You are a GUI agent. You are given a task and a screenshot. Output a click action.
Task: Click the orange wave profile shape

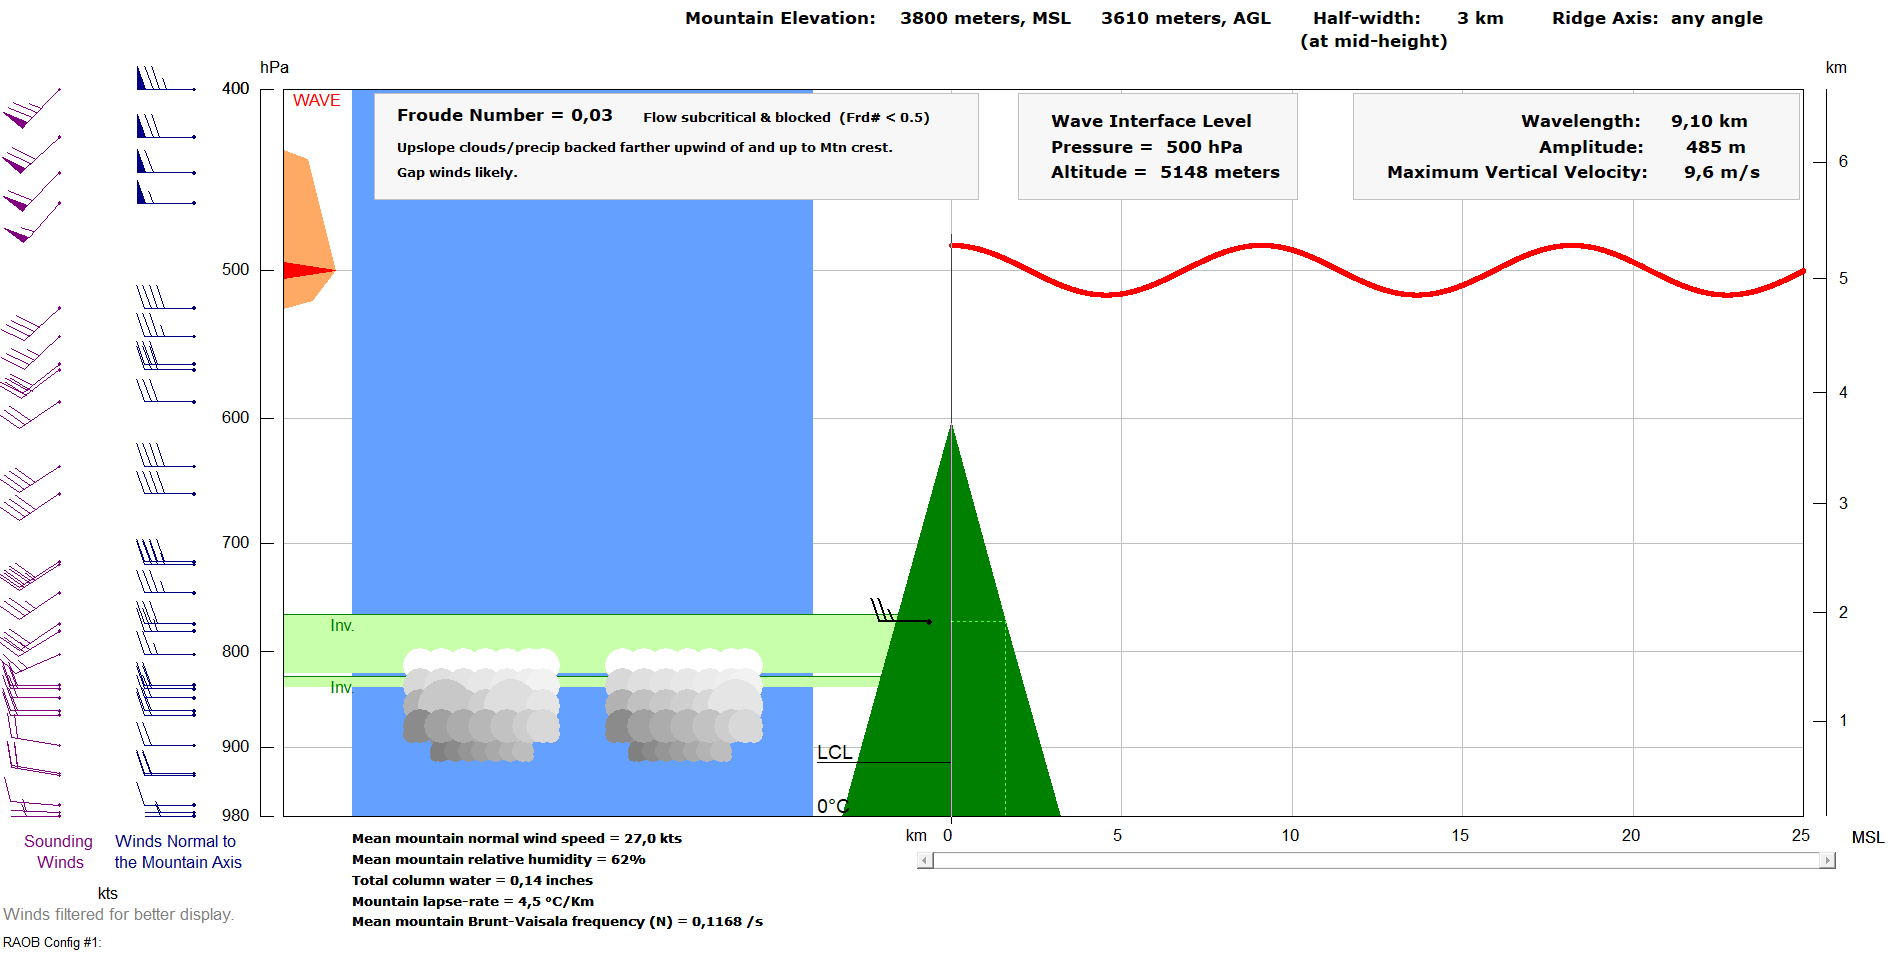(303, 220)
